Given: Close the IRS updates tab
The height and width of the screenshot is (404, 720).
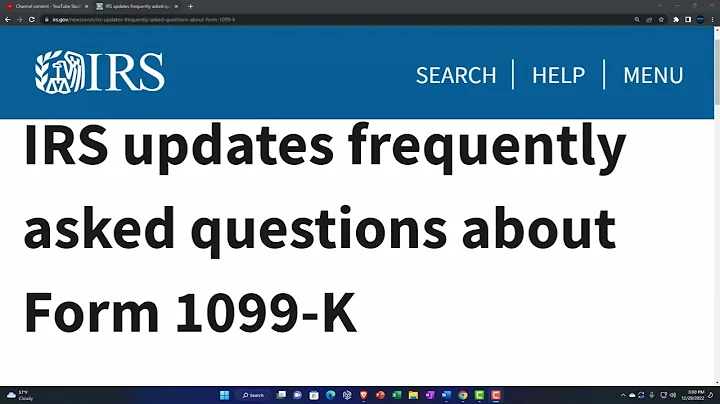Looking at the screenshot, I should point(176,6).
